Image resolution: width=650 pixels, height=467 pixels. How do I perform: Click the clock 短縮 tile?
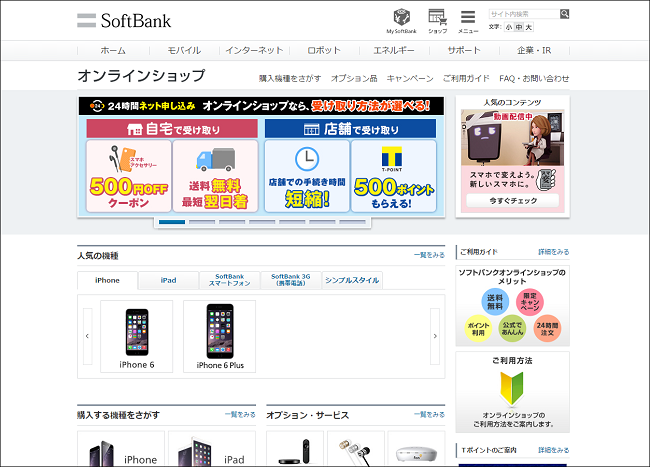(x=307, y=176)
